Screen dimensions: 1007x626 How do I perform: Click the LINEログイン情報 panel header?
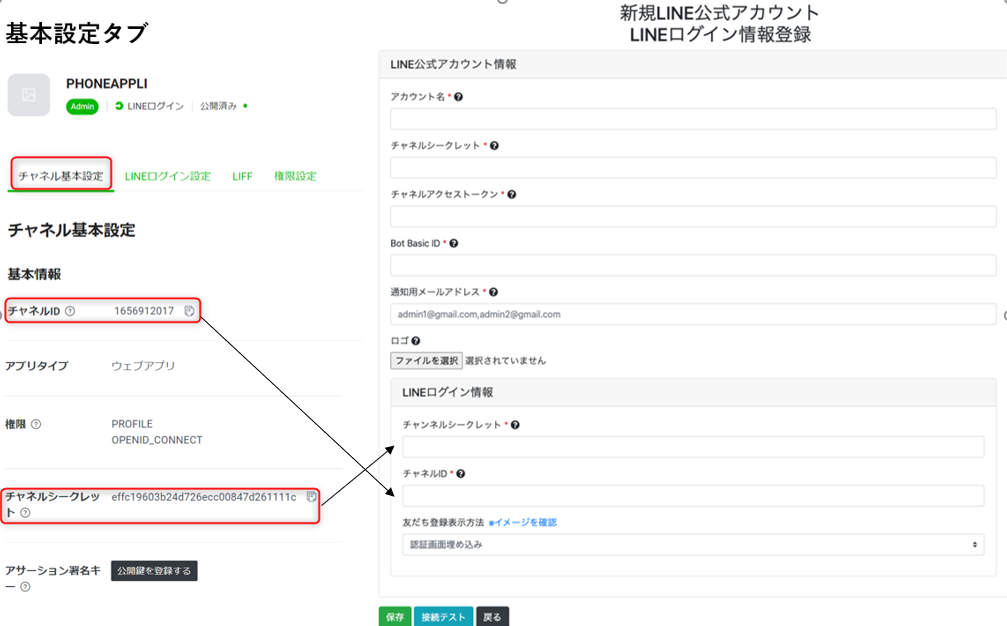693,392
